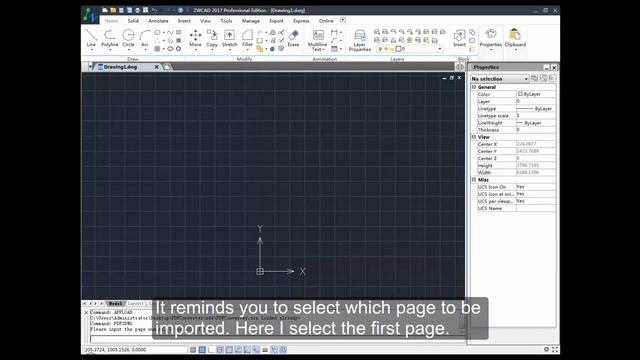Switch to the Solid ribbon tab
The width and height of the screenshot is (640, 360).
tap(133, 21)
